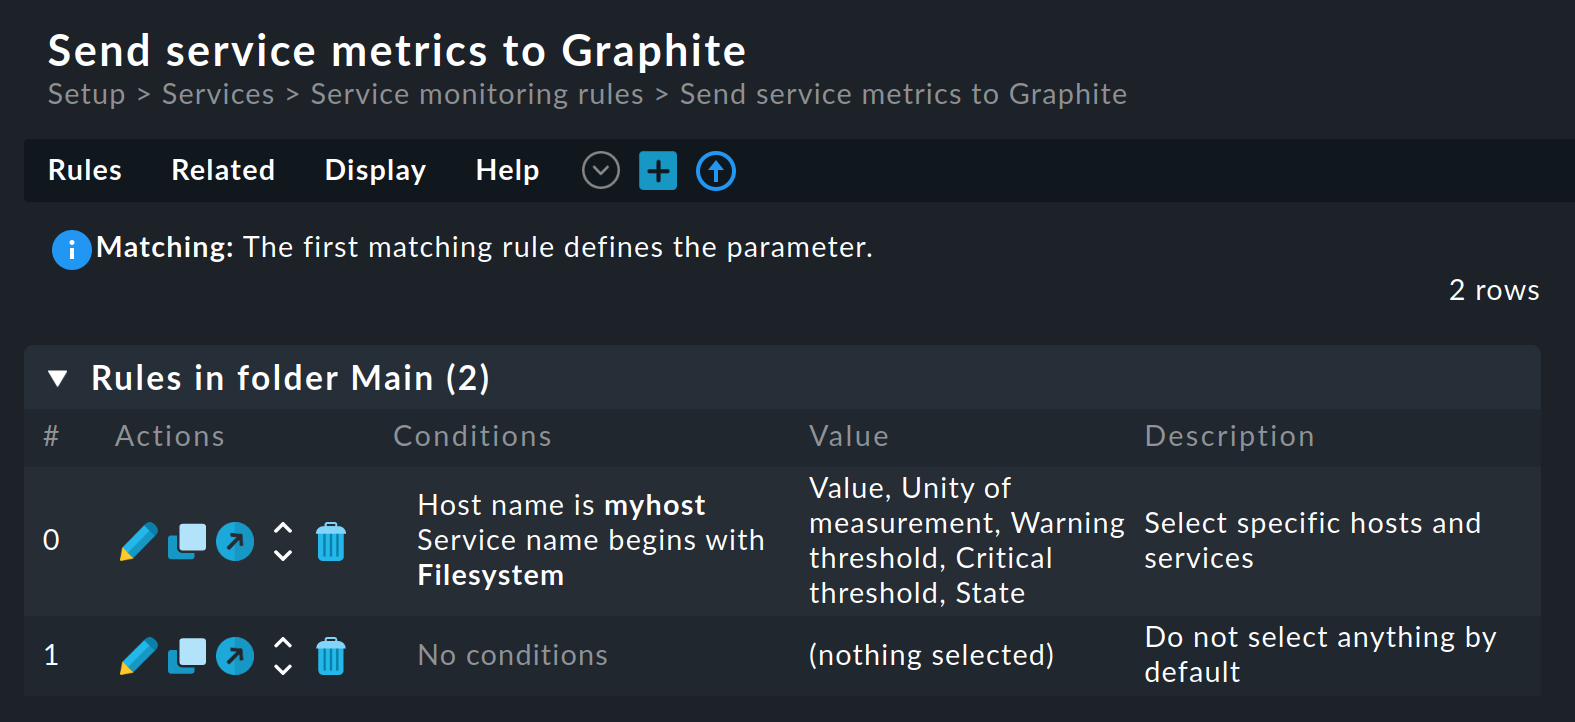Delete rule 0 with the trash icon
This screenshot has height=722, width=1575.
coord(331,541)
